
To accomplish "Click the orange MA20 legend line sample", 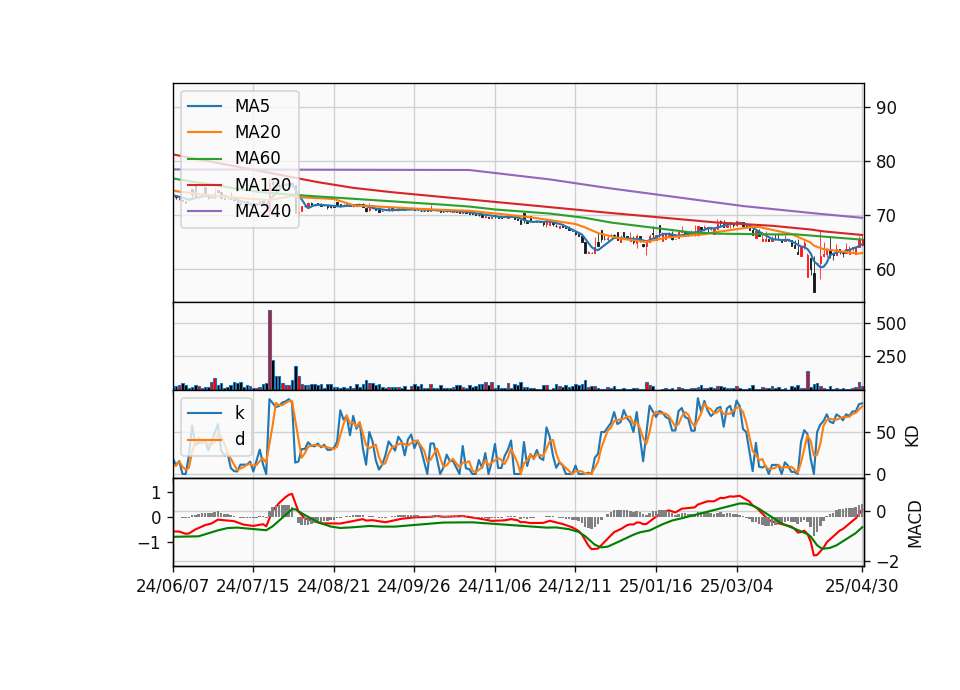I will pos(204,132).
